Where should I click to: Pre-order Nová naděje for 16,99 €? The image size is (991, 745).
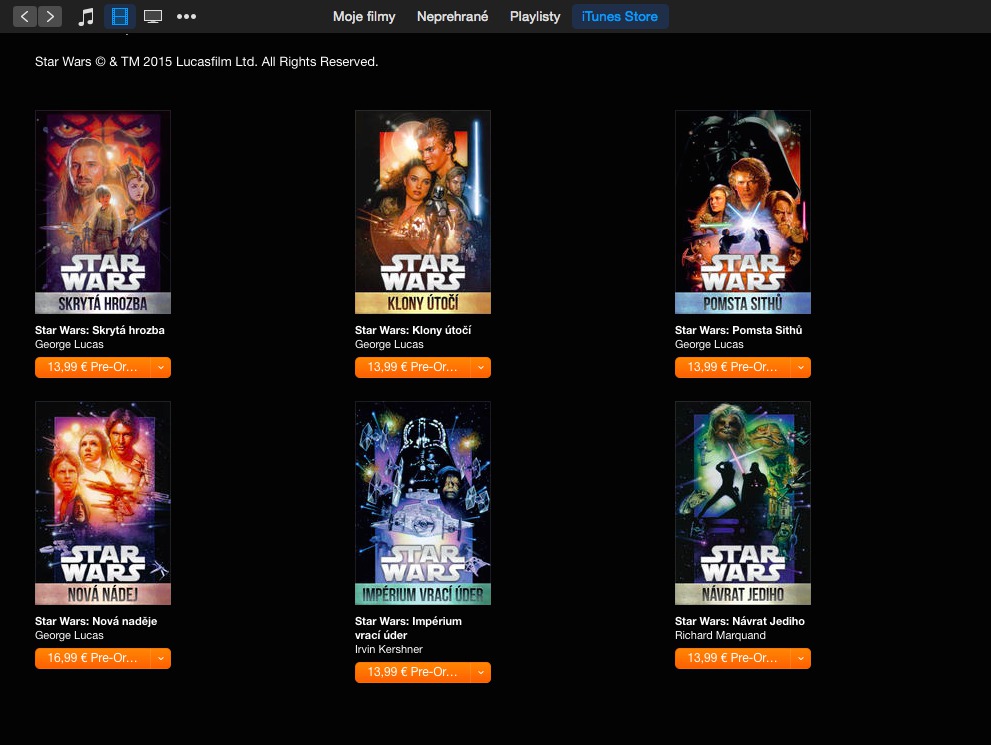coord(93,658)
